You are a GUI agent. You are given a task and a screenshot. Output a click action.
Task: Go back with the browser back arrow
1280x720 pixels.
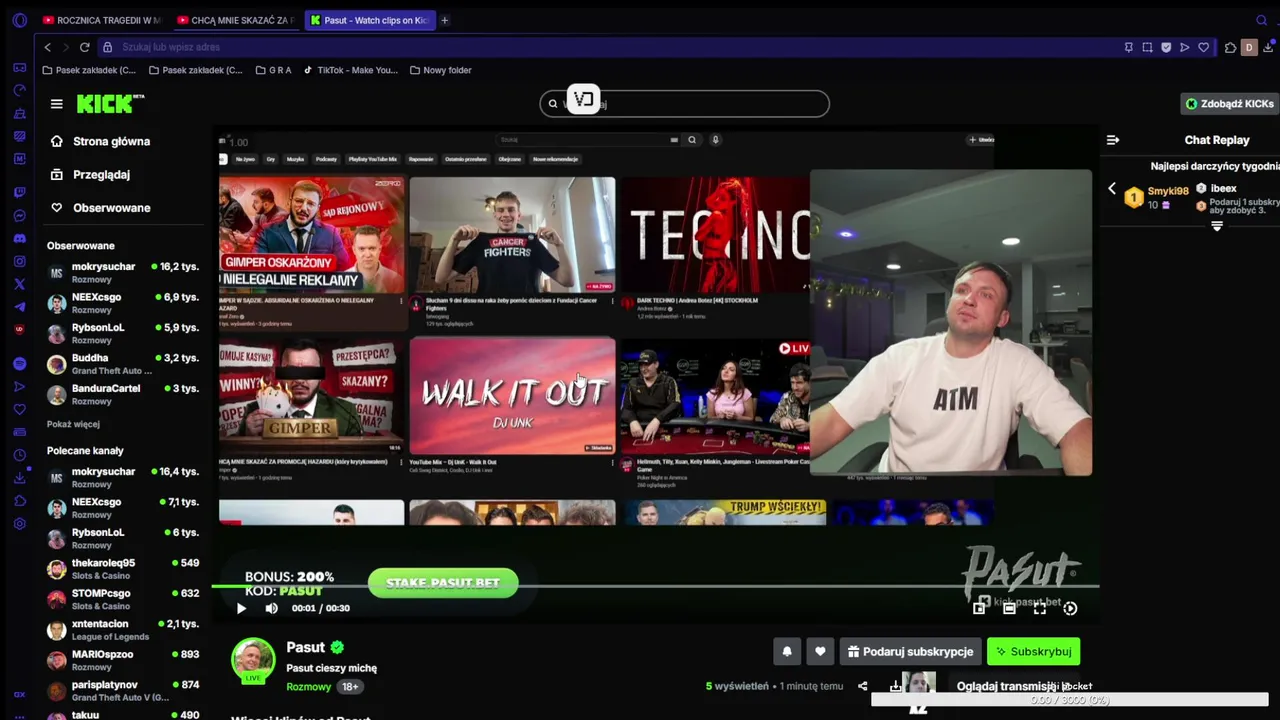tap(47, 47)
